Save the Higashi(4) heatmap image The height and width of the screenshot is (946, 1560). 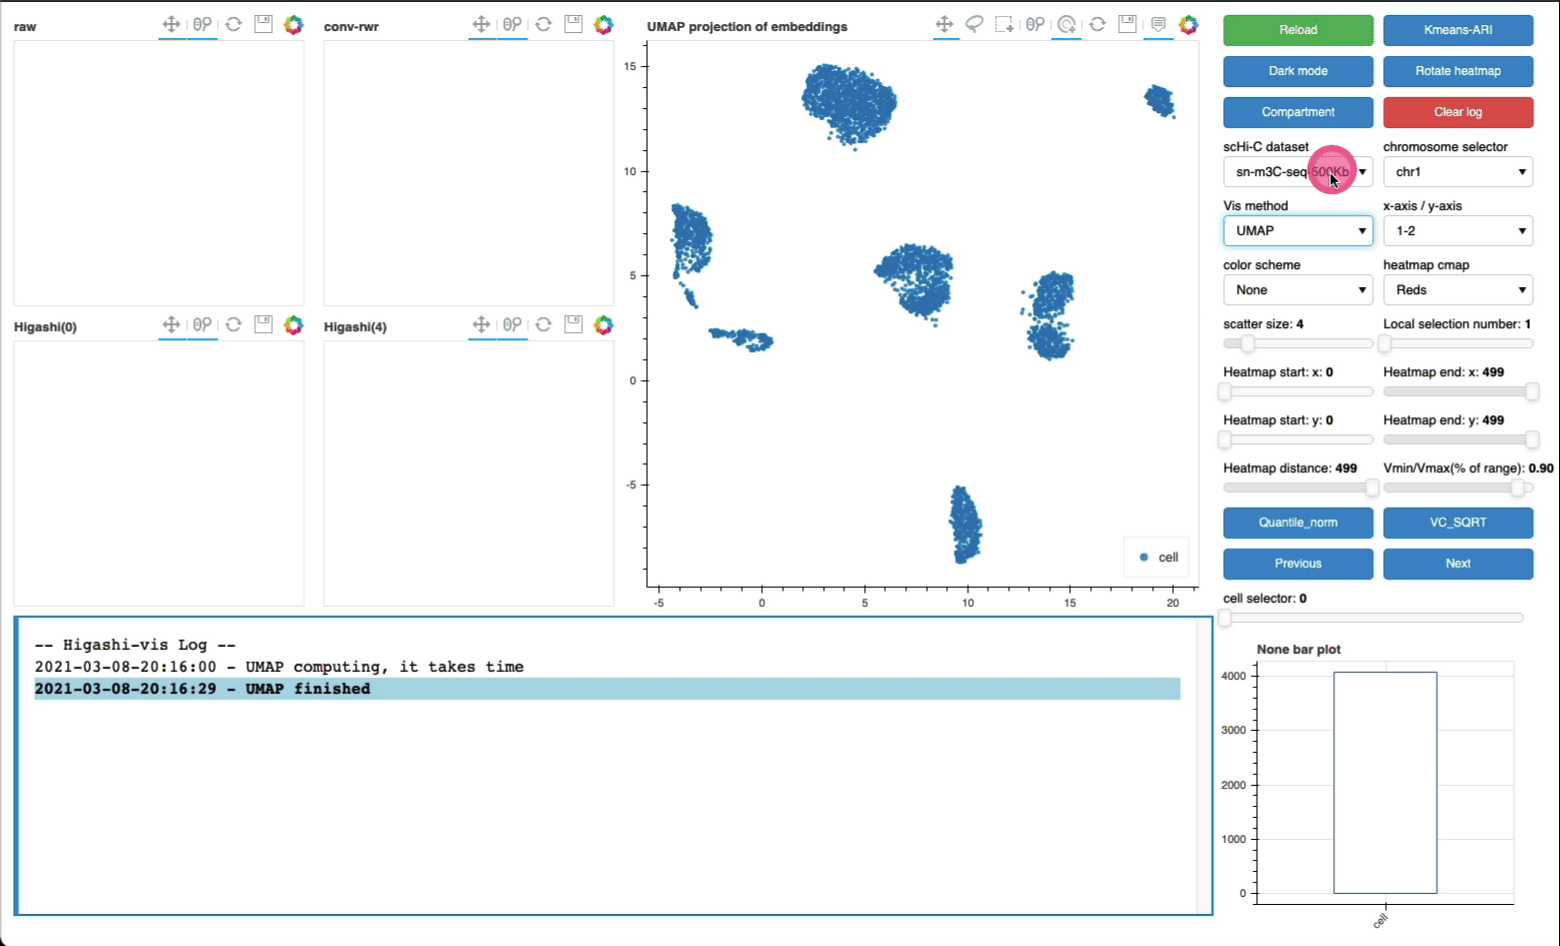573,325
